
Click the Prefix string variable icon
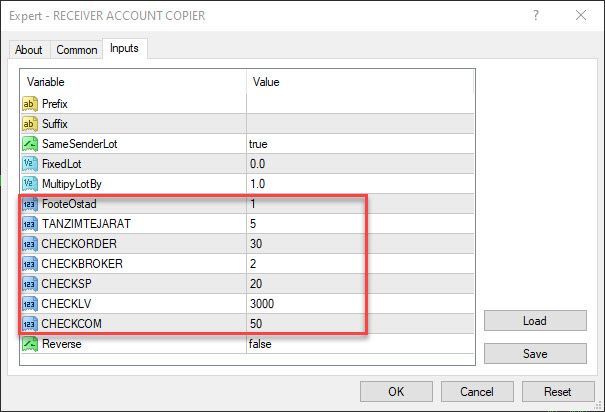click(x=29, y=104)
